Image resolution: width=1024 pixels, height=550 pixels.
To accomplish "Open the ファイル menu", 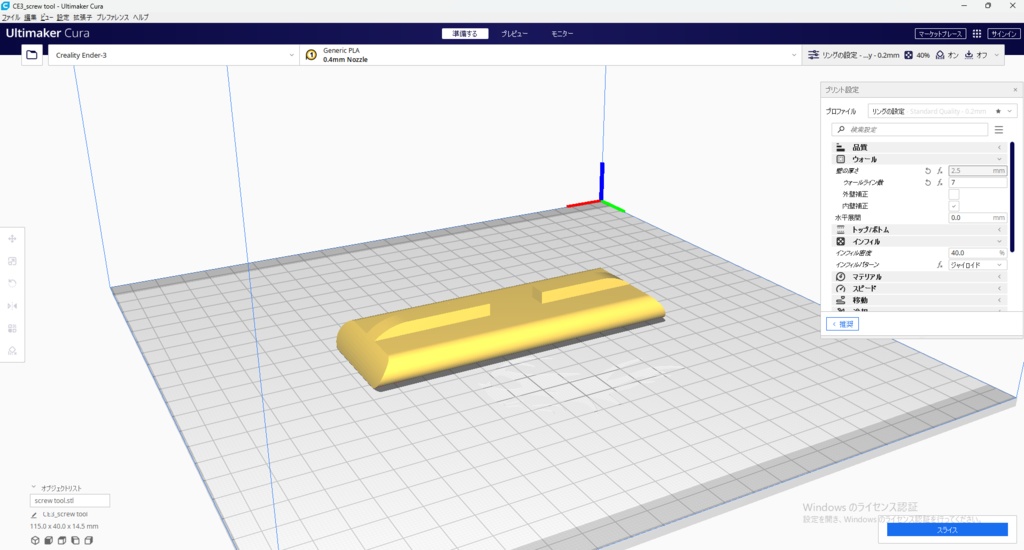I will click(11, 18).
